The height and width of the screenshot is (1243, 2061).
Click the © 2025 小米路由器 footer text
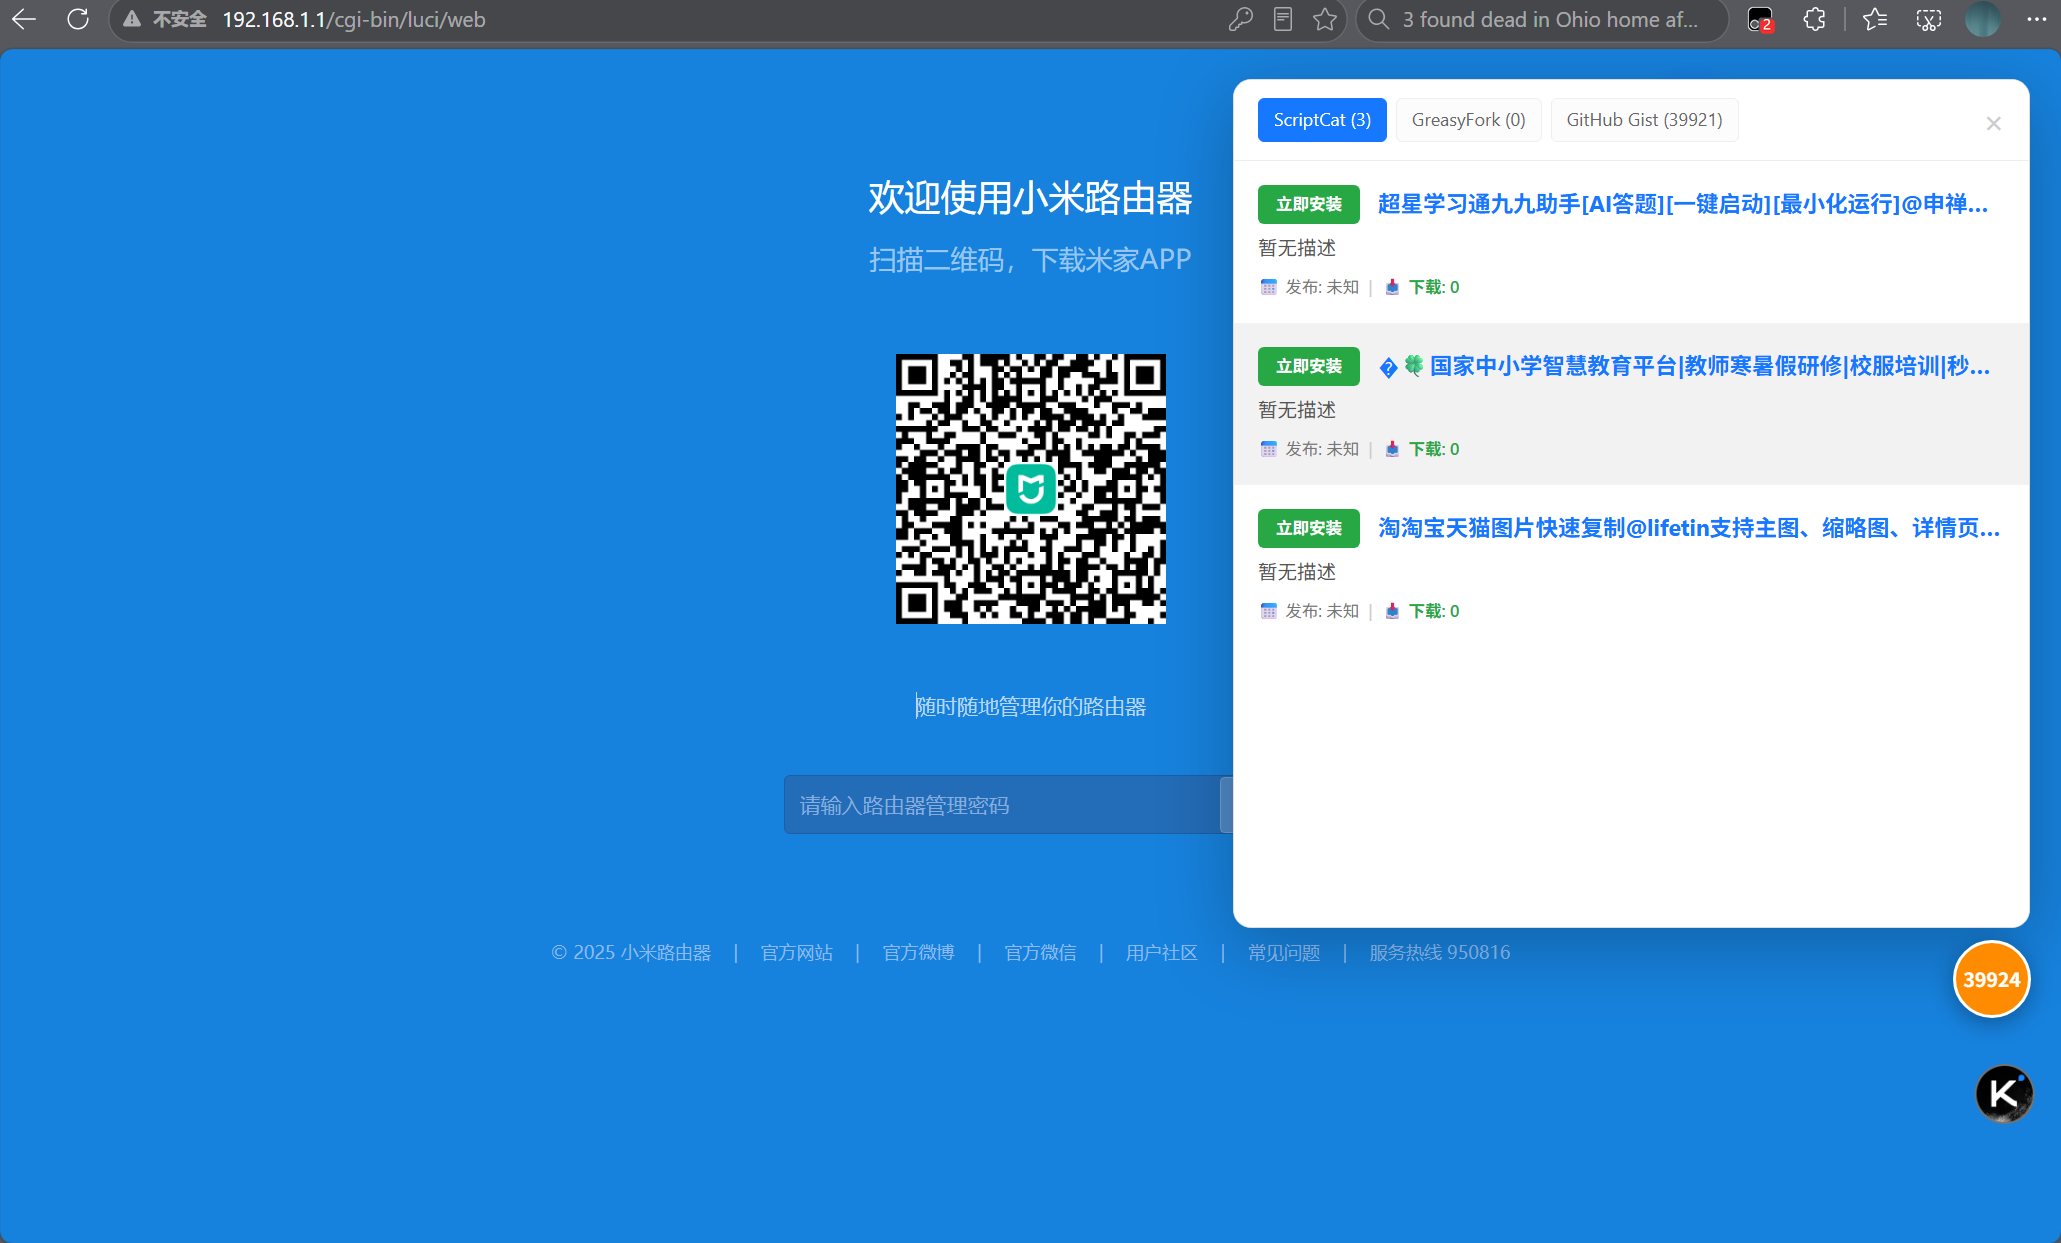tap(631, 952)
